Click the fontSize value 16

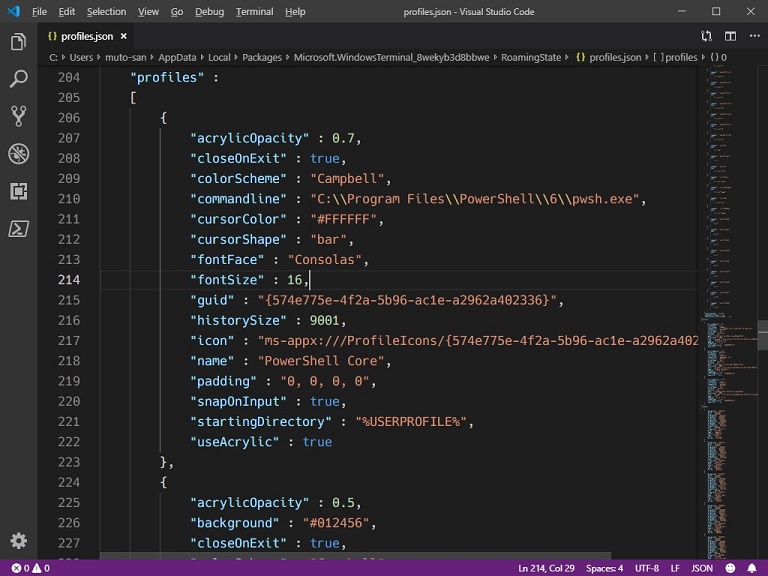point(295,280)
